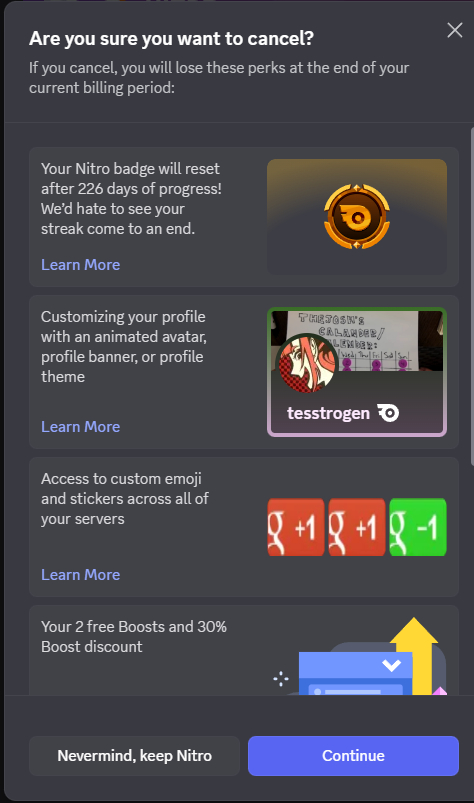
Task: Open Learn More about Nitro badge
Action: coord(80,265)
